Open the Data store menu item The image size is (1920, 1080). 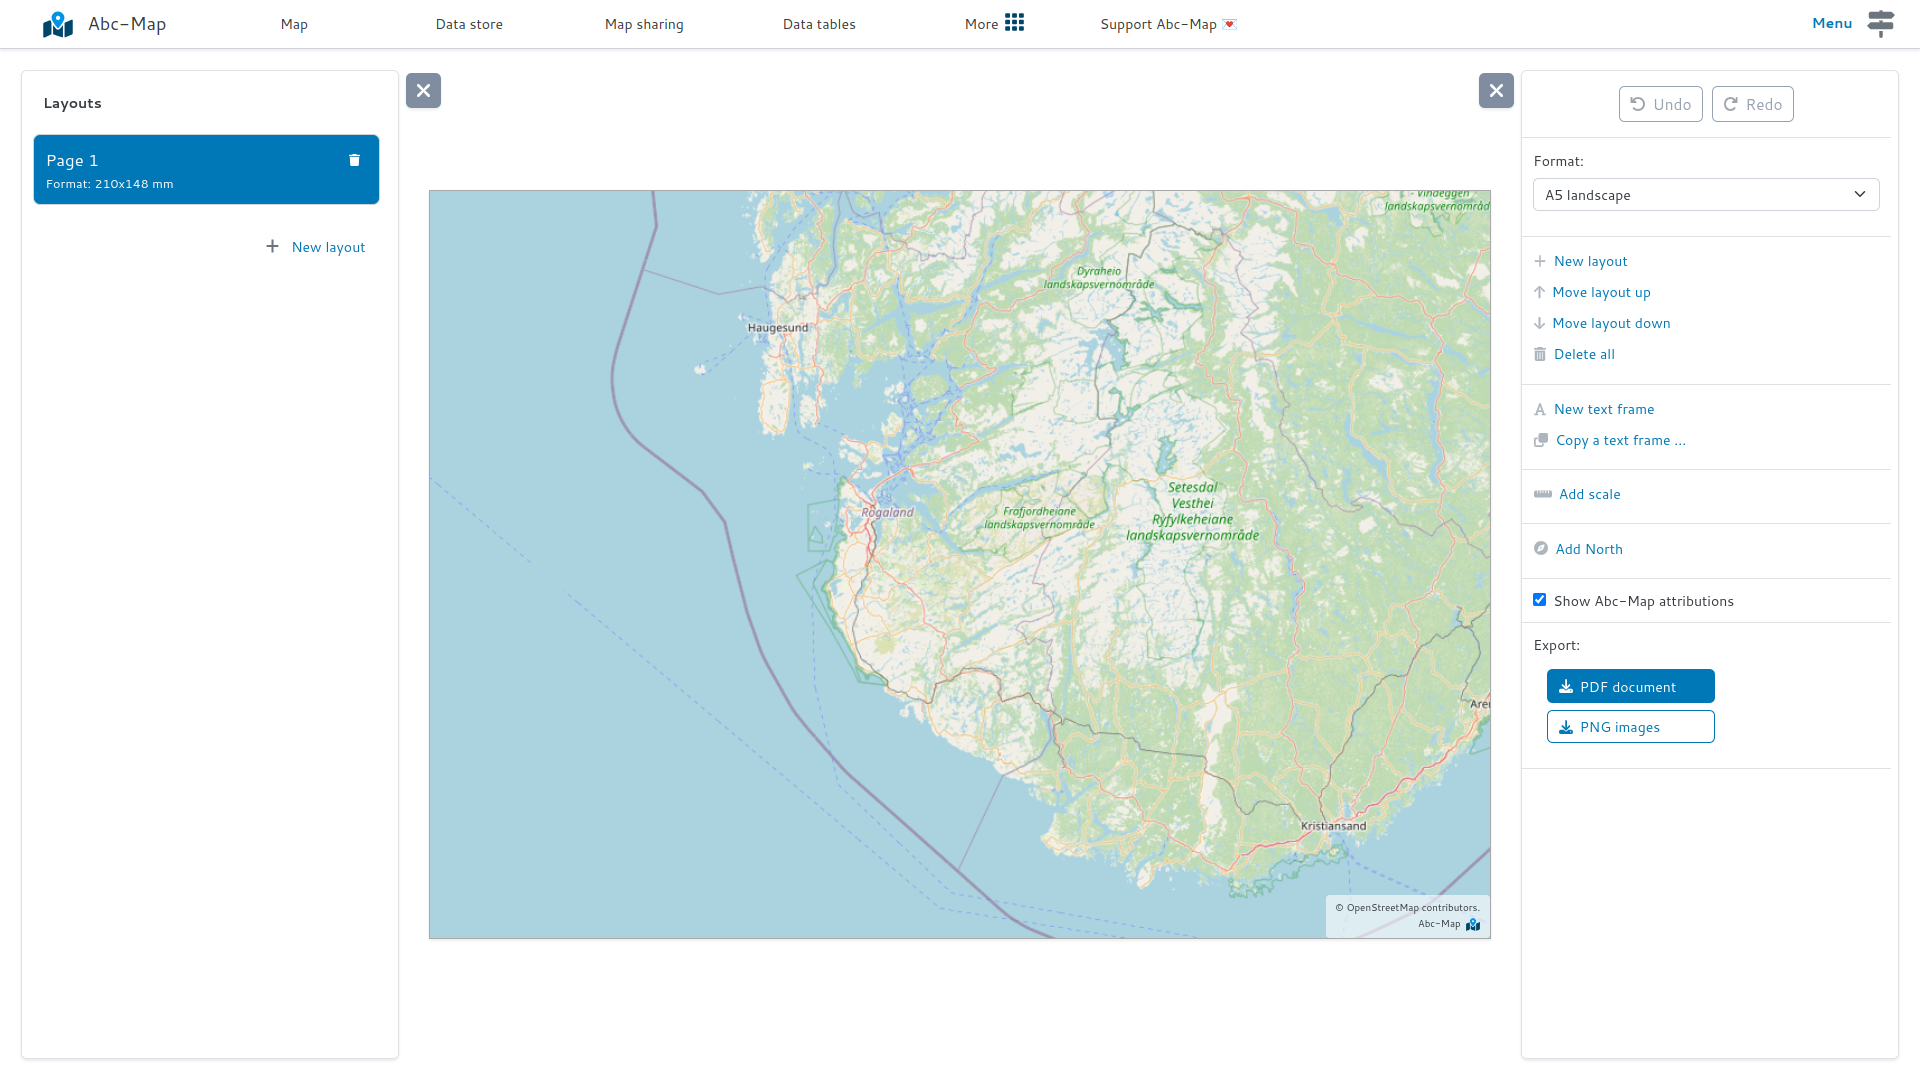[468, 24]
